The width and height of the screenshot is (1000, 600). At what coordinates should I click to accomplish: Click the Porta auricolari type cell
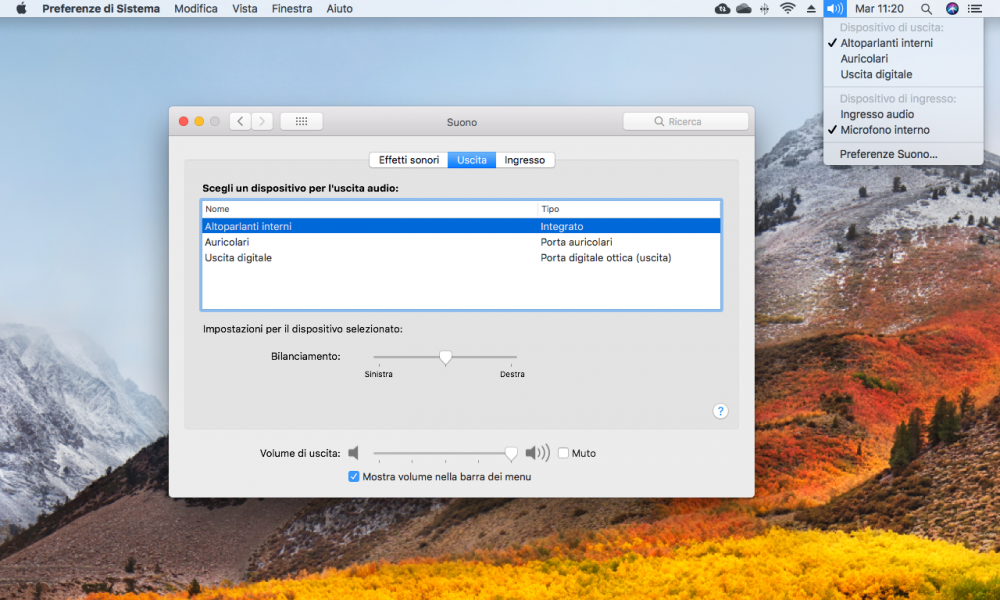(x=577, y=242)
